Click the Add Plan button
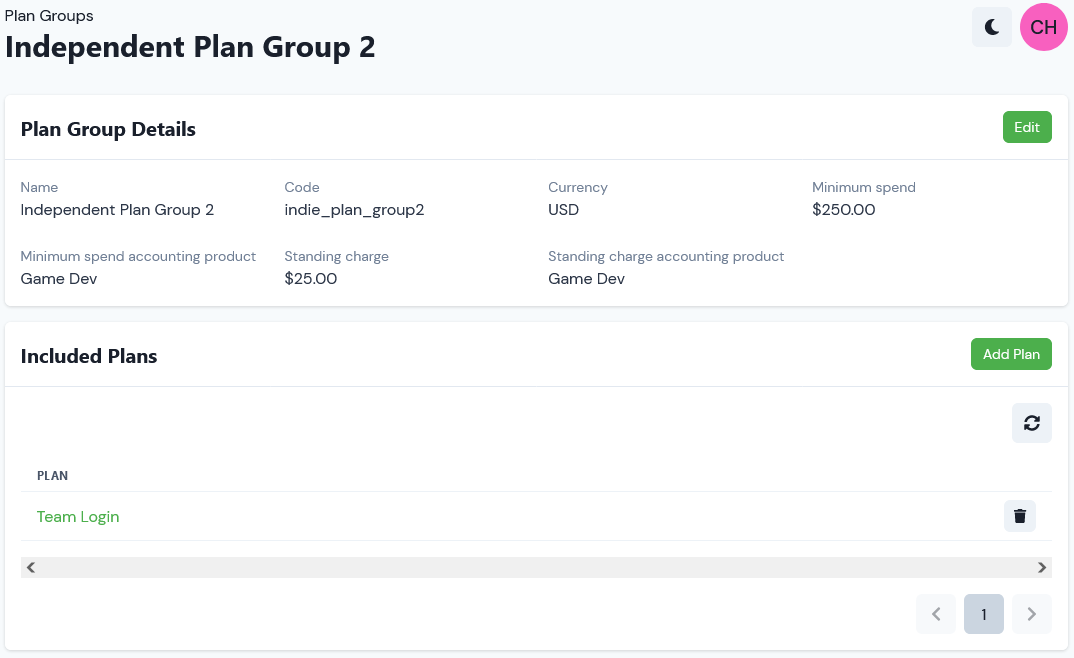Image resolution: width=1074 pixels, height=658 pixels. pyautogui.click(x=1011, y=354)
